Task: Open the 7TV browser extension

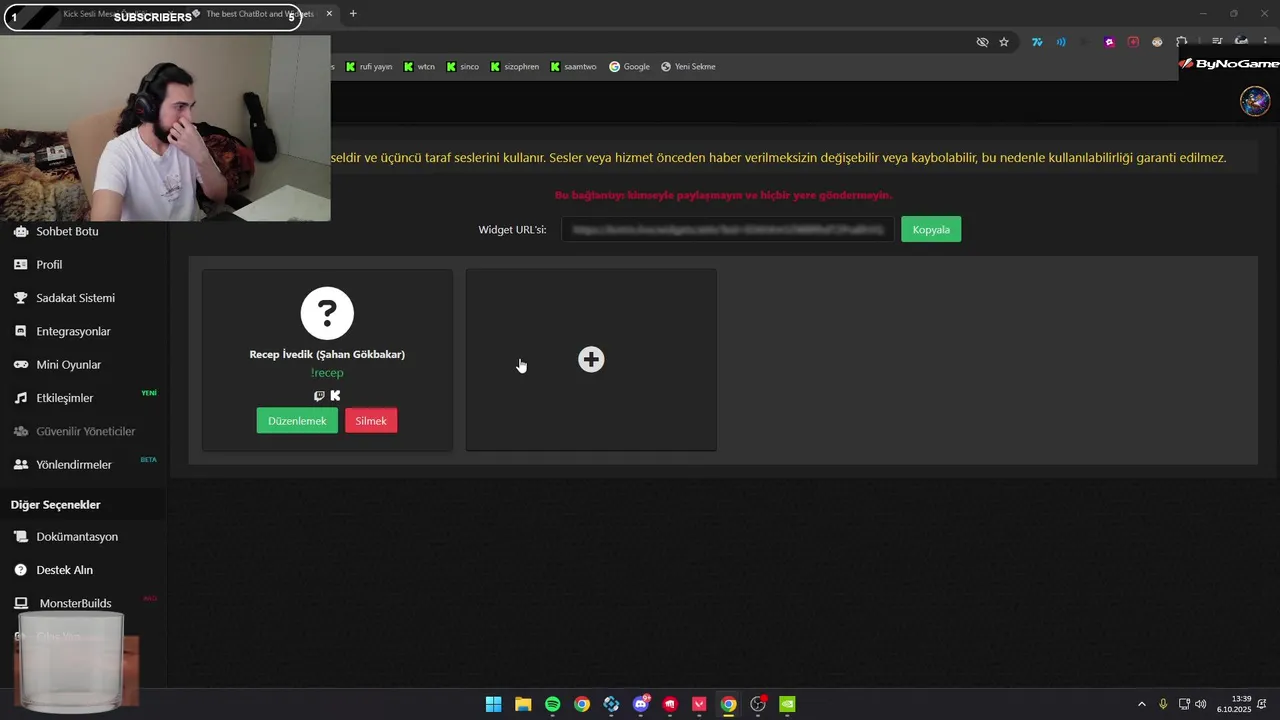Action: (x=1037, y=42)
